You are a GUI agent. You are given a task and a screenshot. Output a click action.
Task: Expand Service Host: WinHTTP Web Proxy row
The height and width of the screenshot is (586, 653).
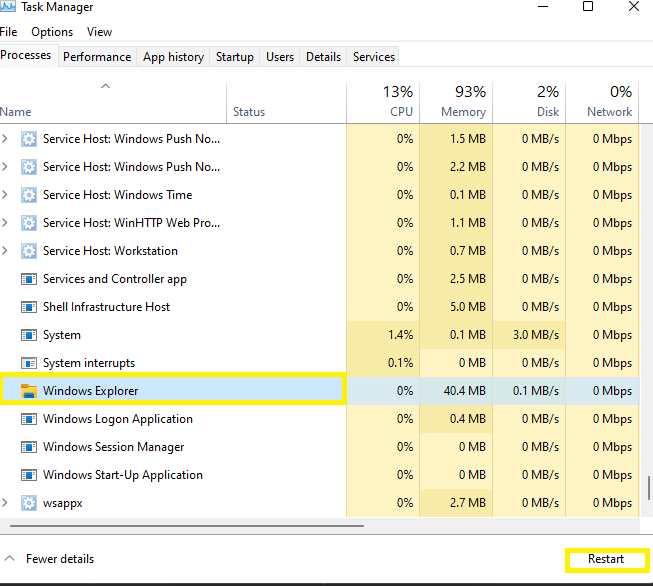pos(7,223)
